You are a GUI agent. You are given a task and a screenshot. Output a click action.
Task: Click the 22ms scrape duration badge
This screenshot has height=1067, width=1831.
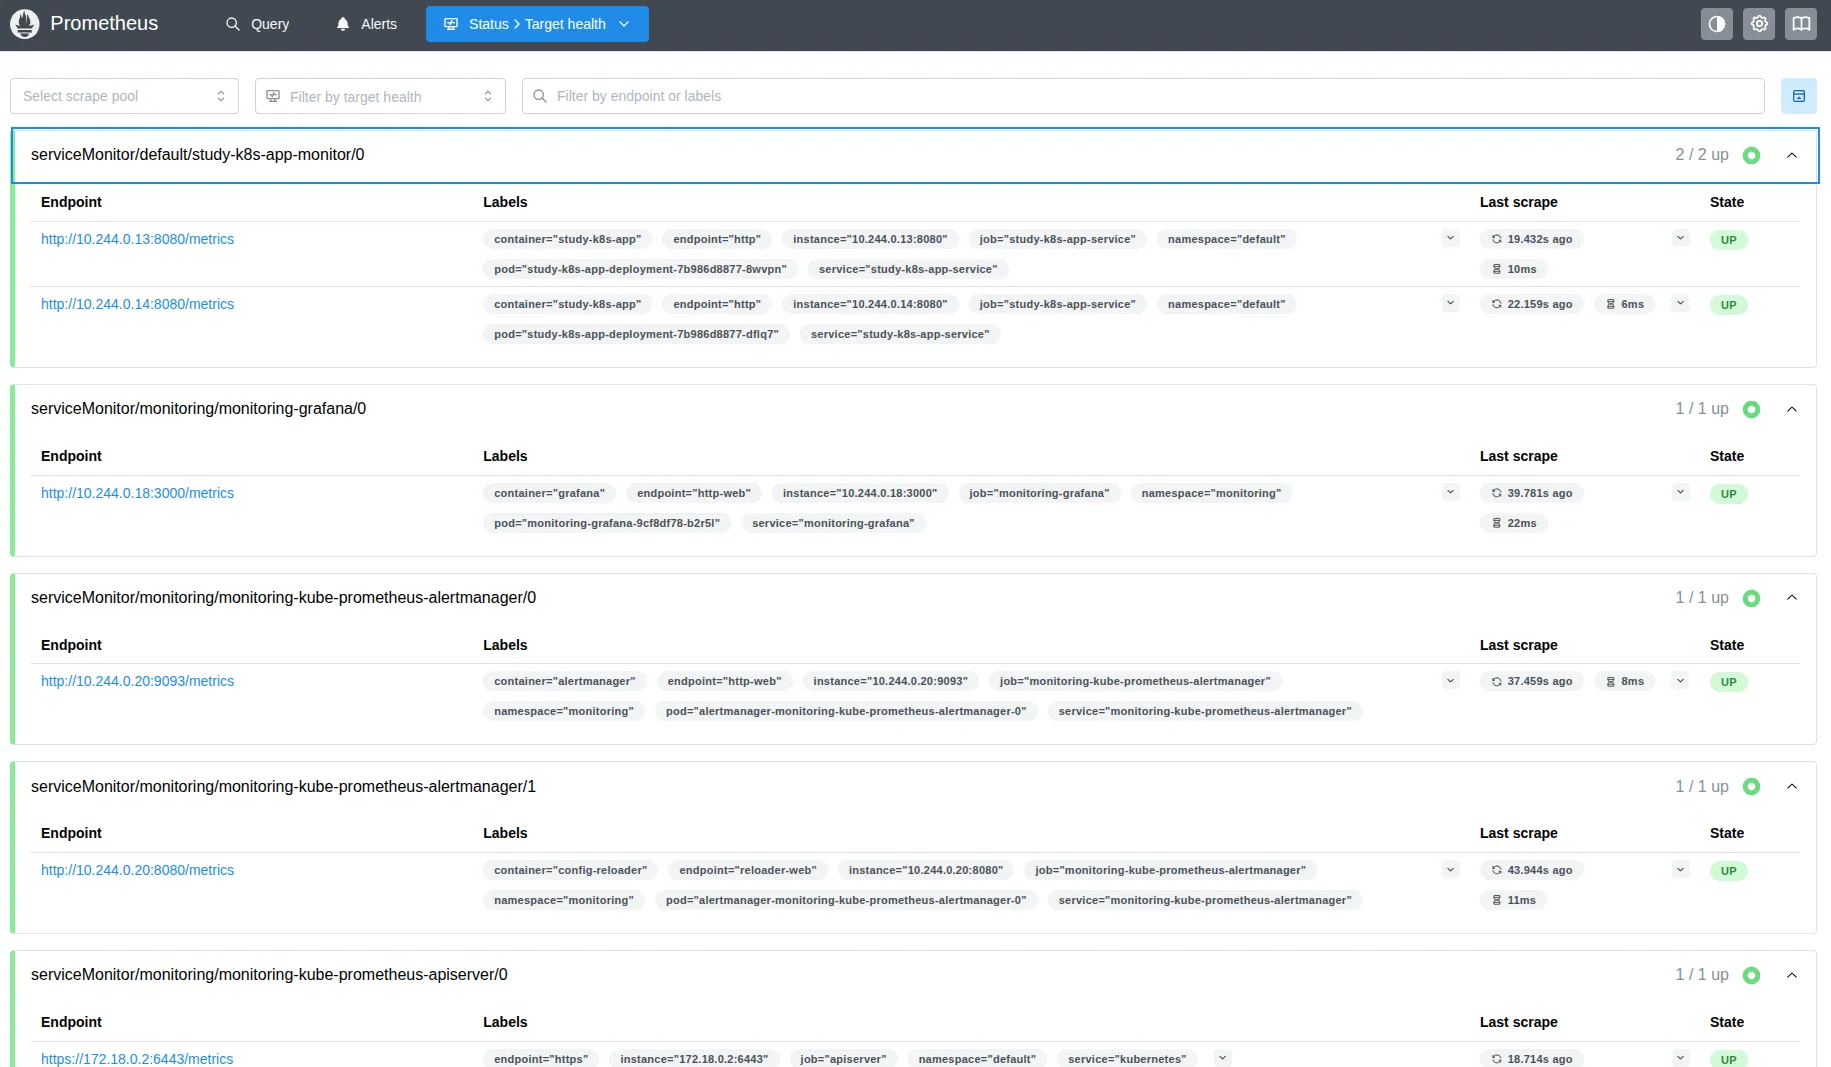point(1514,523)
